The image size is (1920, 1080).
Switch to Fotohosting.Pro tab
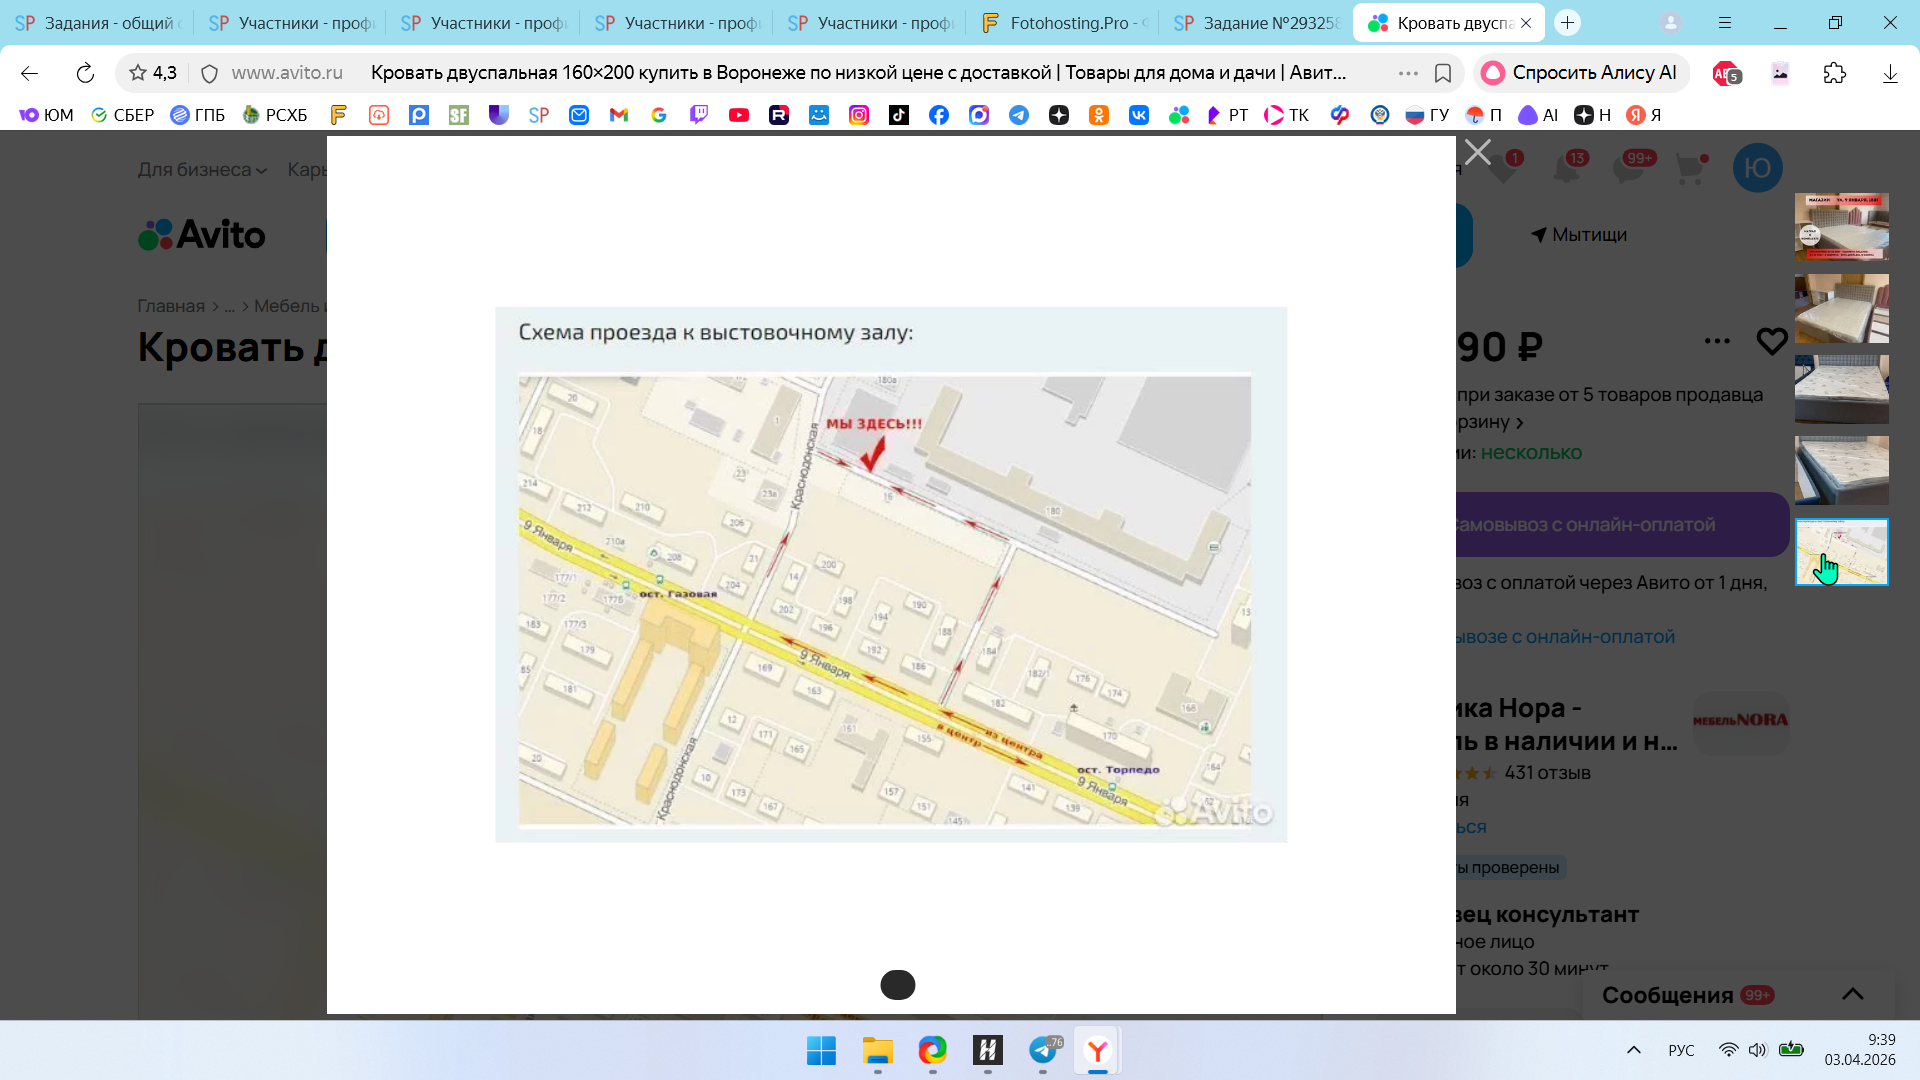click(x=1065, y=23)
